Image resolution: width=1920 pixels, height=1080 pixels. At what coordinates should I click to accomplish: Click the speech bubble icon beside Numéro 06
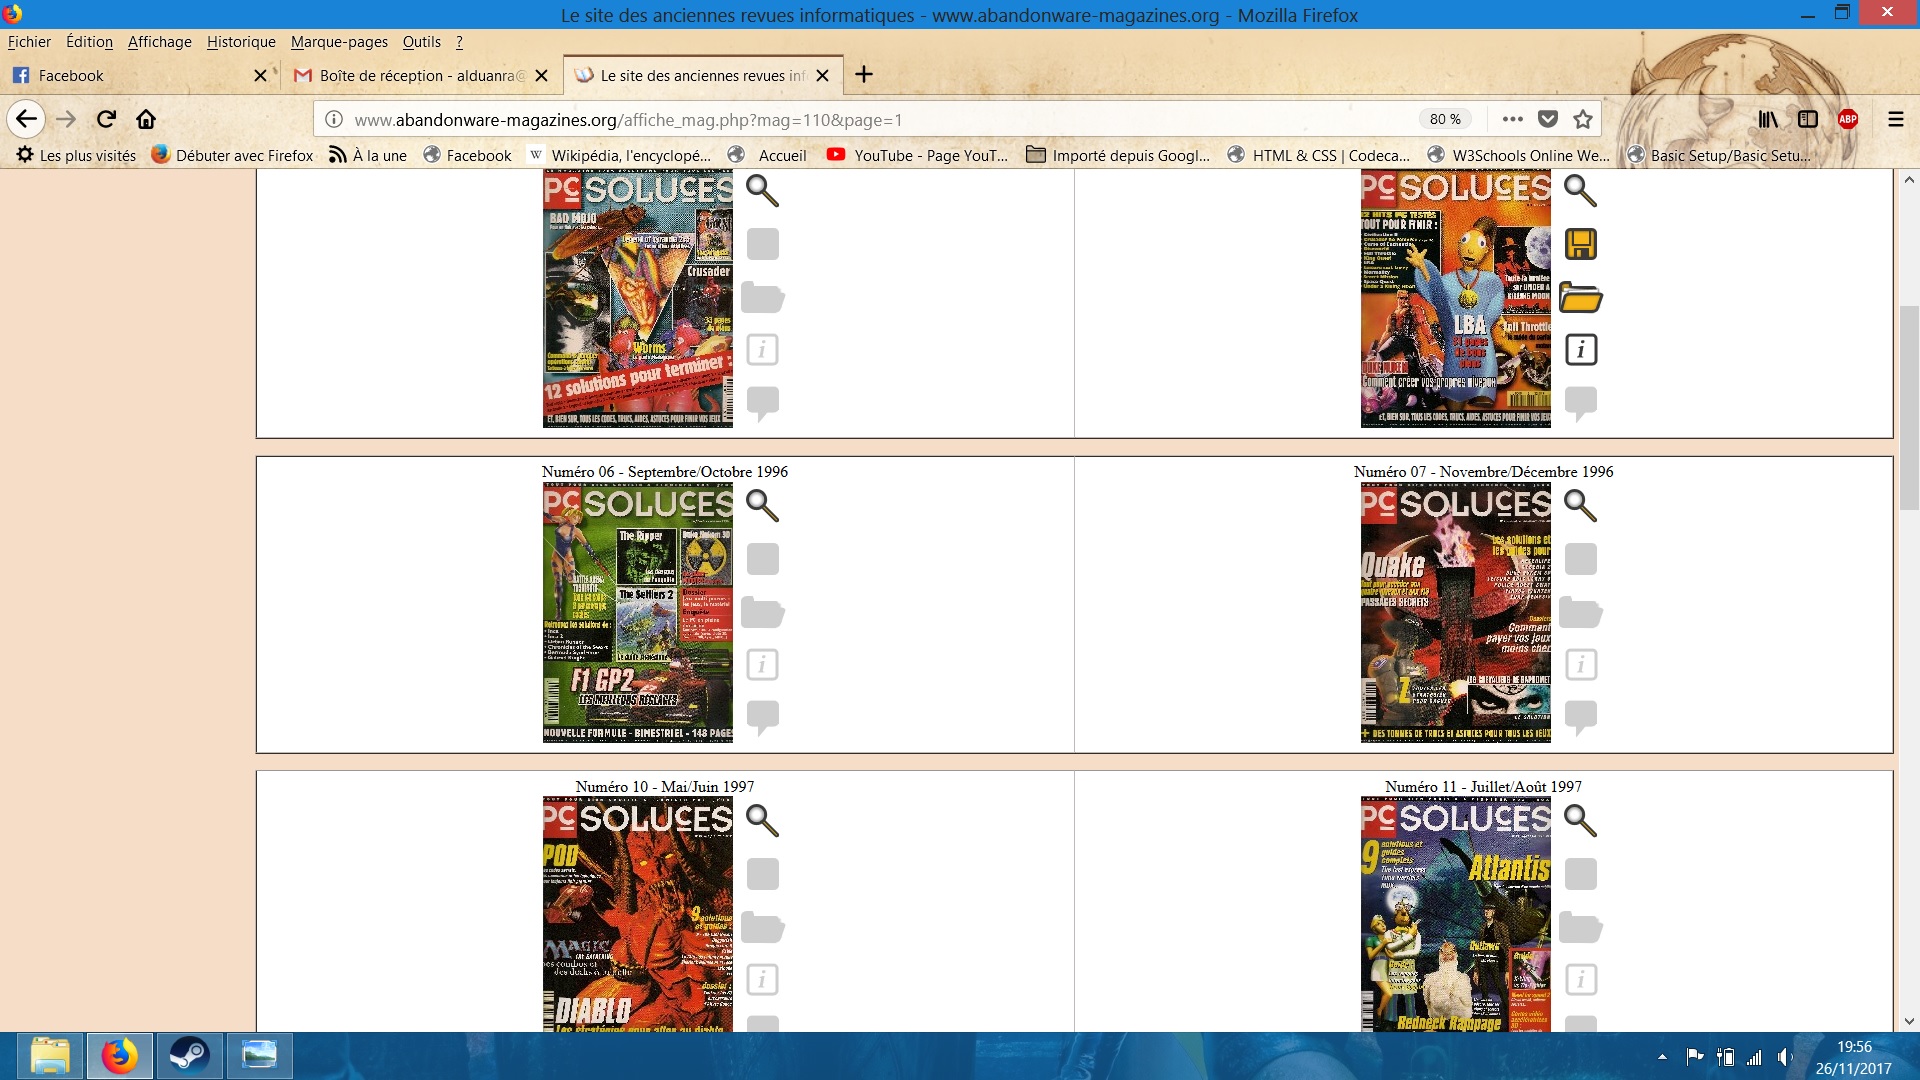(762, 716)
